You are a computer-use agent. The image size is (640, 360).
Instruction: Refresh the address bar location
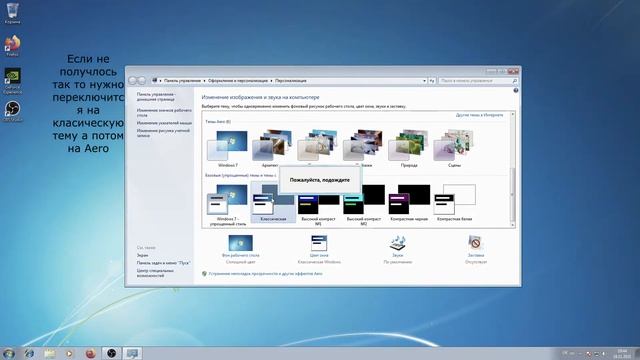coord(432,81)
